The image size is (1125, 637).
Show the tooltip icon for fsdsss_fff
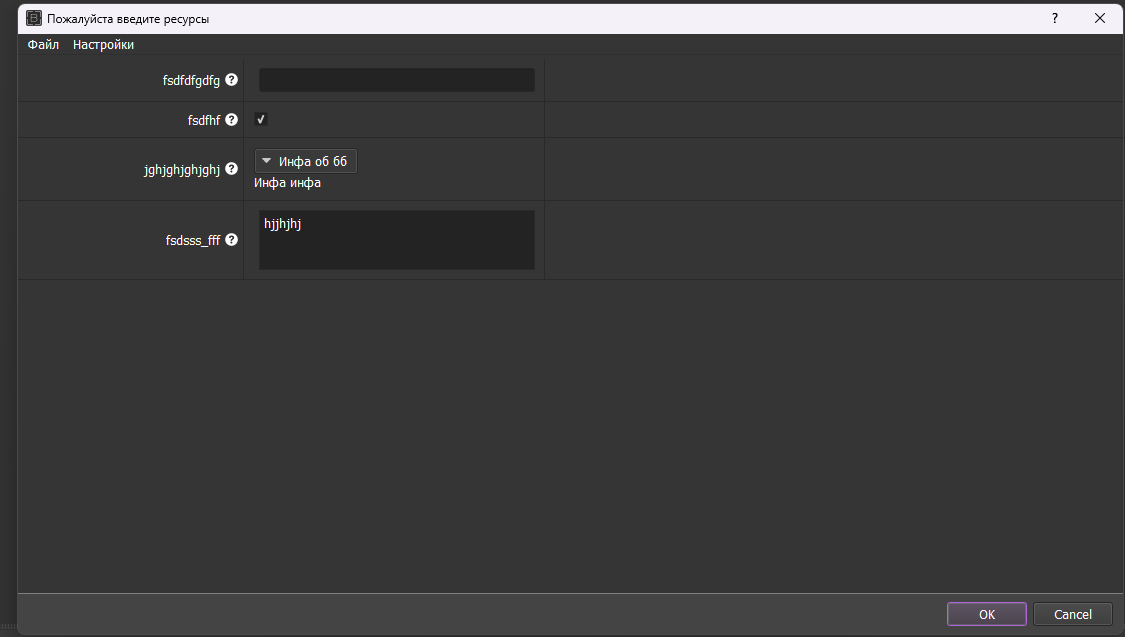231,240
